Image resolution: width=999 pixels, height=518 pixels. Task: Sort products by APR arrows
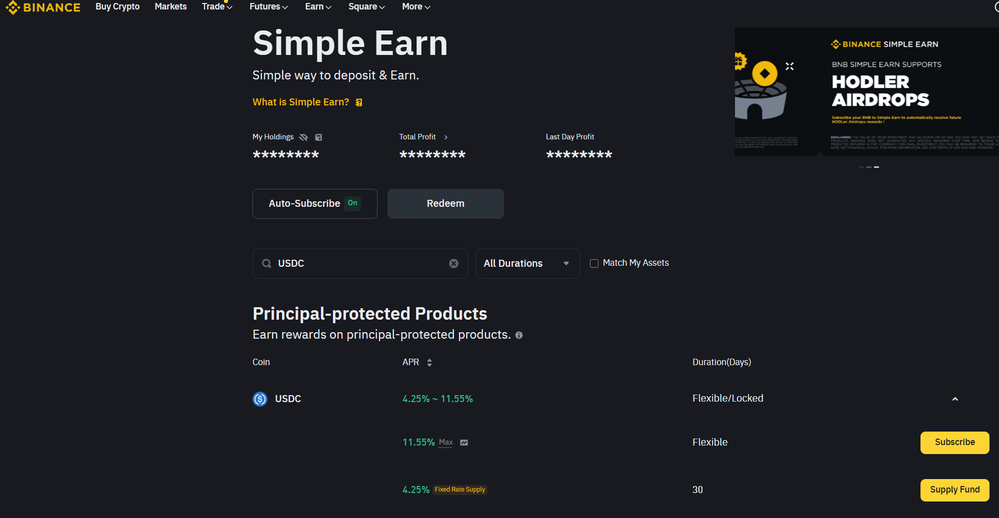[x=429, y=363]
